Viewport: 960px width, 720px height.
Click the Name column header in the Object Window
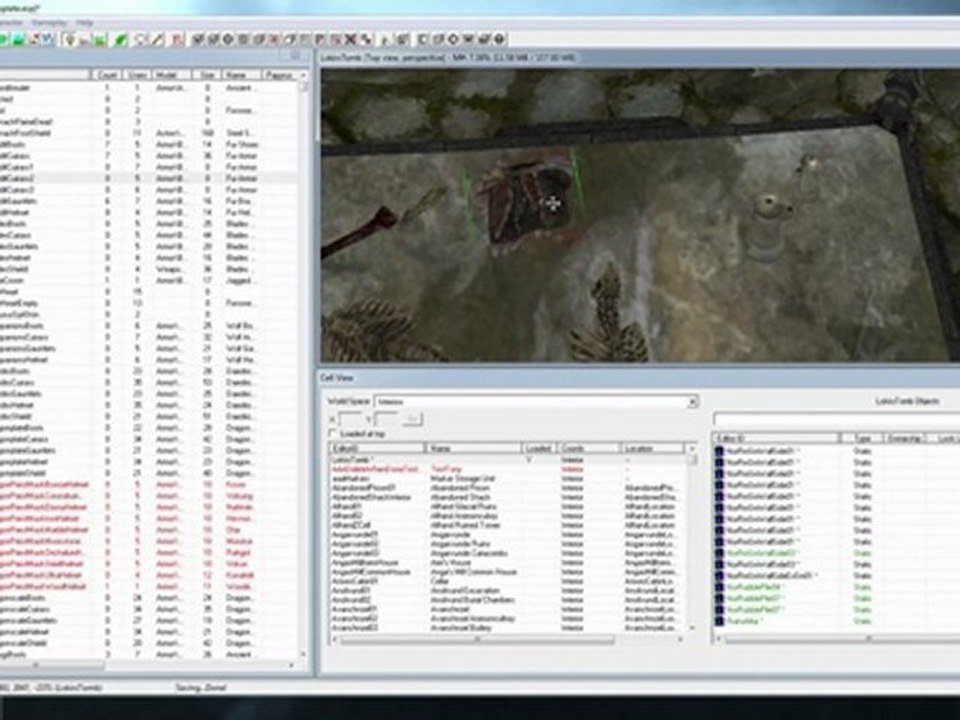[240, 75]
